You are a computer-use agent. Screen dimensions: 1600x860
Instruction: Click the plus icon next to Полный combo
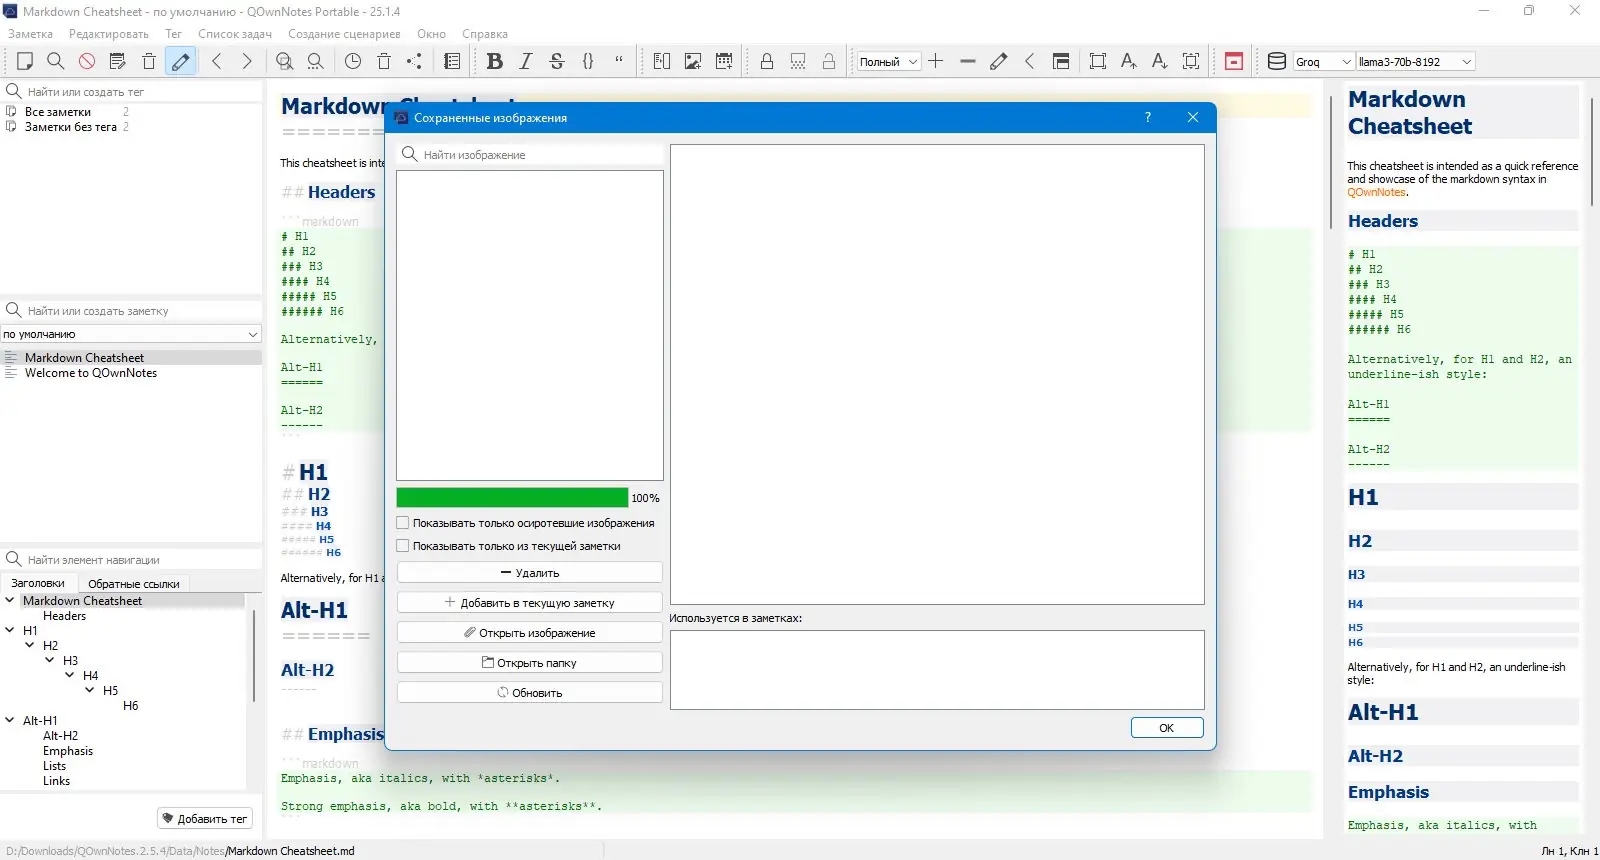936,61
